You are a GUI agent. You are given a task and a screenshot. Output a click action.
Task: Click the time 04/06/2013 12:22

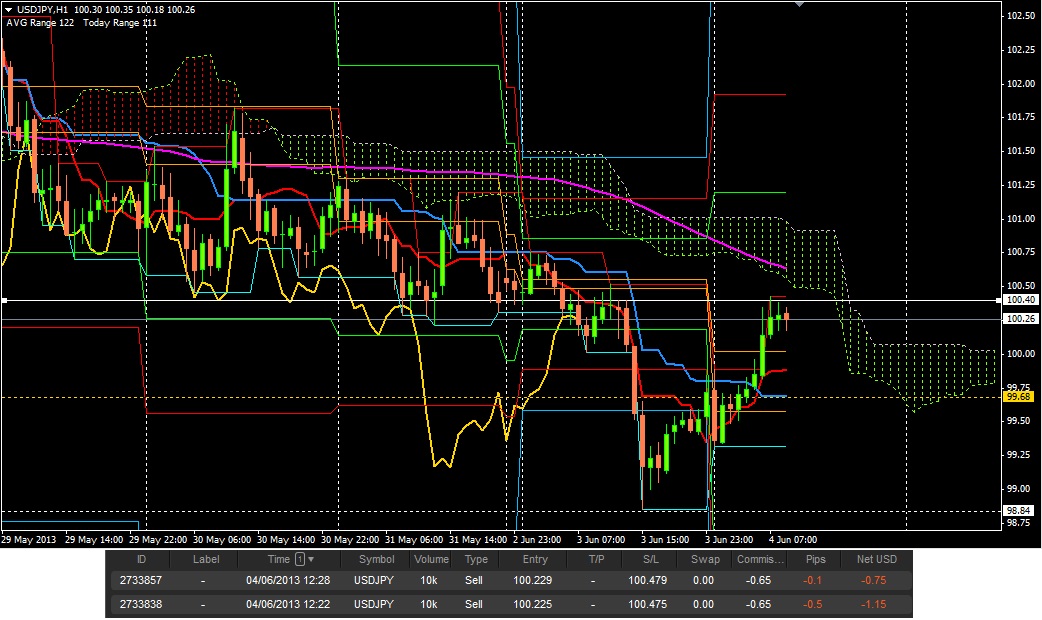[288, 604]
